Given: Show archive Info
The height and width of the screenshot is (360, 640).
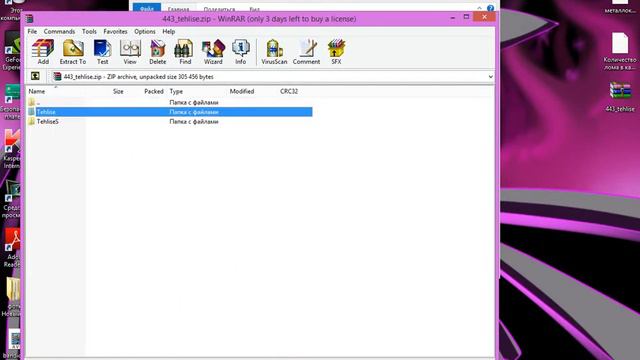Looking at the screenshot, I should [x=240, y=52].
